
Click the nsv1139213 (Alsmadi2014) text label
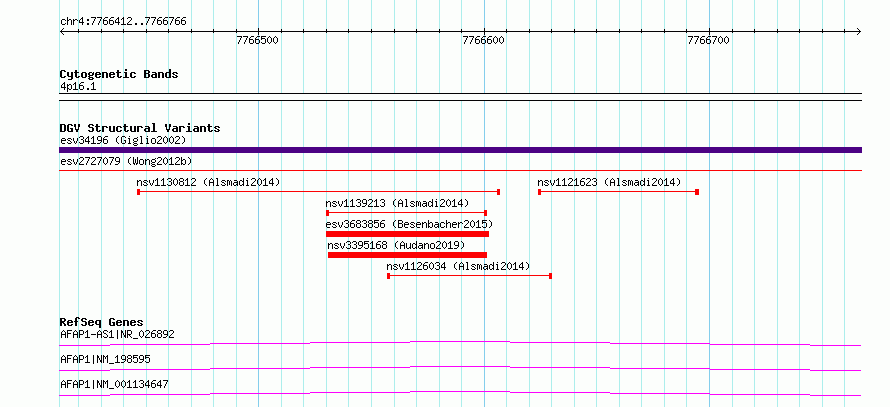tap(397, 203)
